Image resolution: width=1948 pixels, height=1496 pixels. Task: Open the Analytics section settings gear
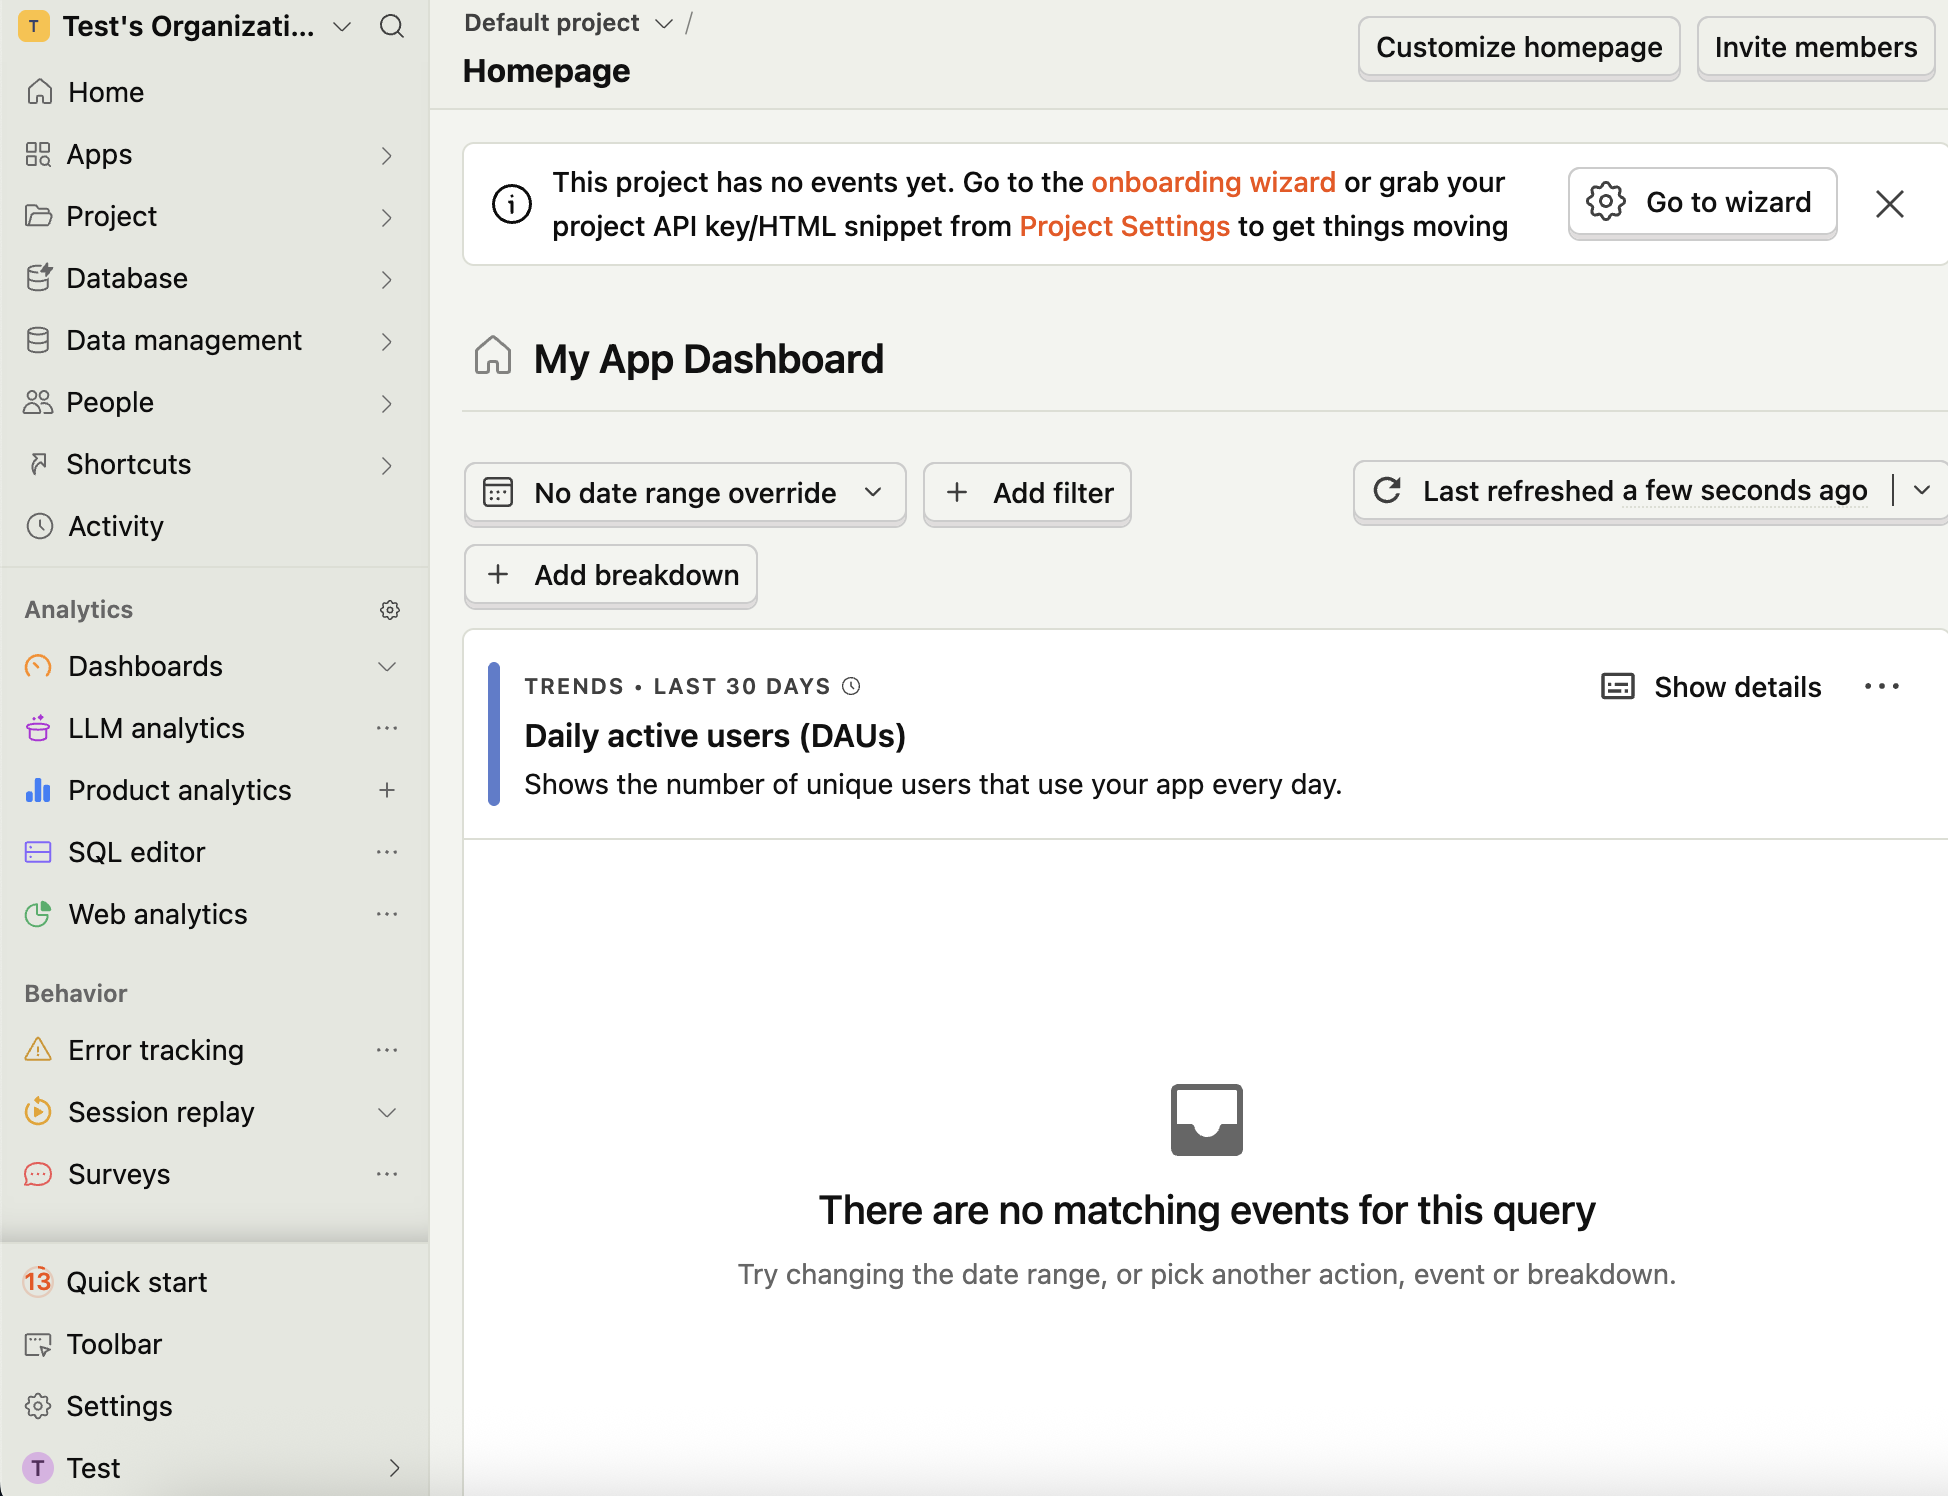pos(390,609)
